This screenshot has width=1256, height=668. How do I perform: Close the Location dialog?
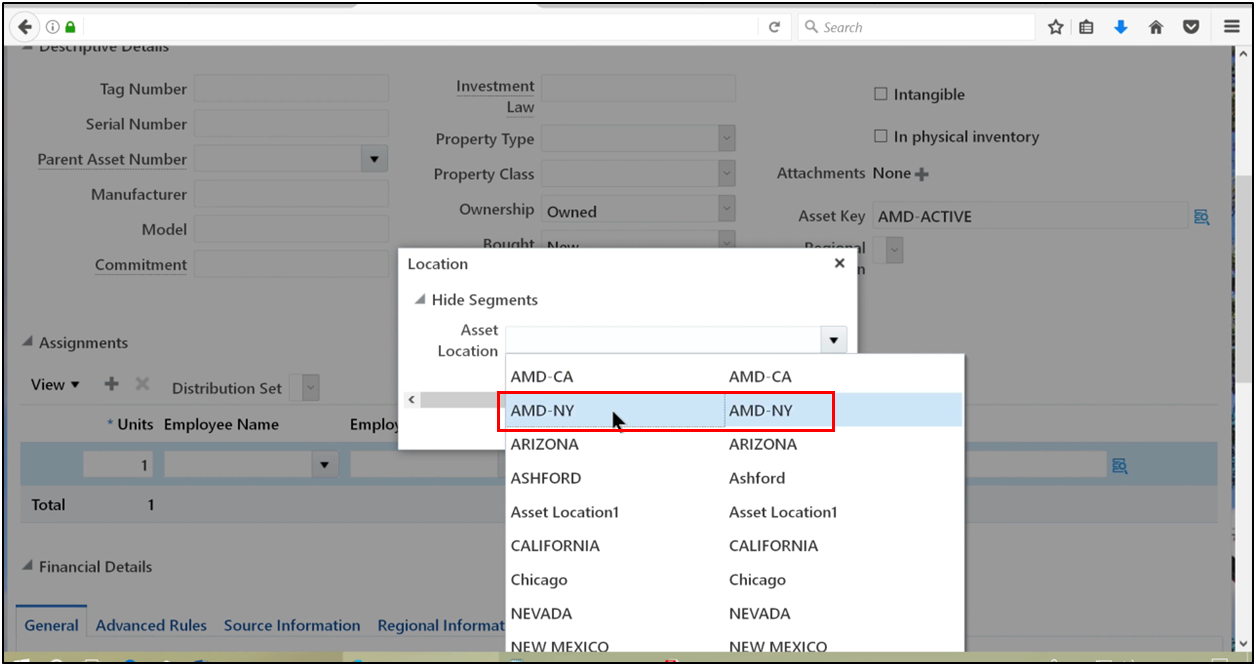pos(840,263)
